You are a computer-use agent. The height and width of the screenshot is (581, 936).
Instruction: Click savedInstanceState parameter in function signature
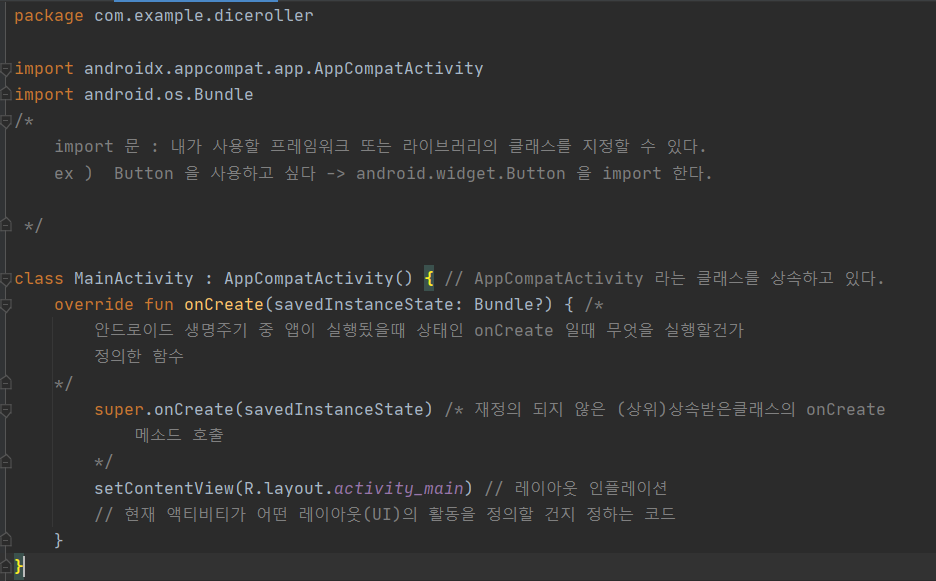(364, 305)
